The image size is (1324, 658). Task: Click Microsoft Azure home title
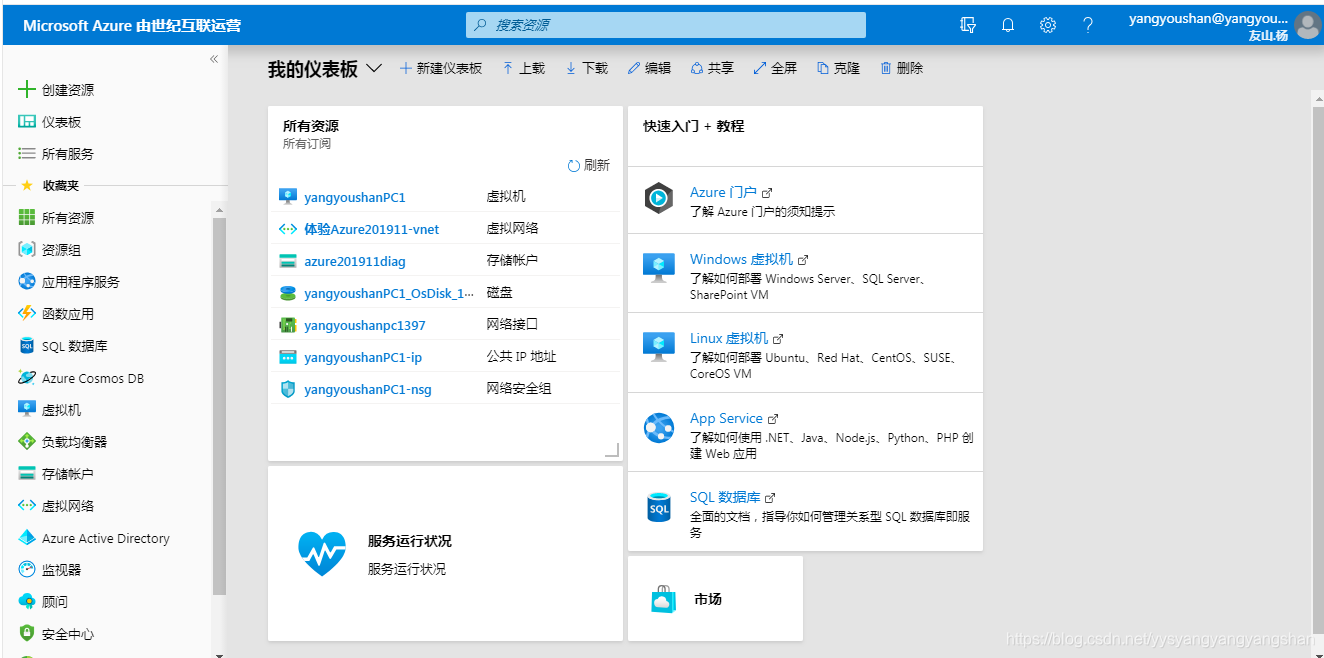pos(132,25)
